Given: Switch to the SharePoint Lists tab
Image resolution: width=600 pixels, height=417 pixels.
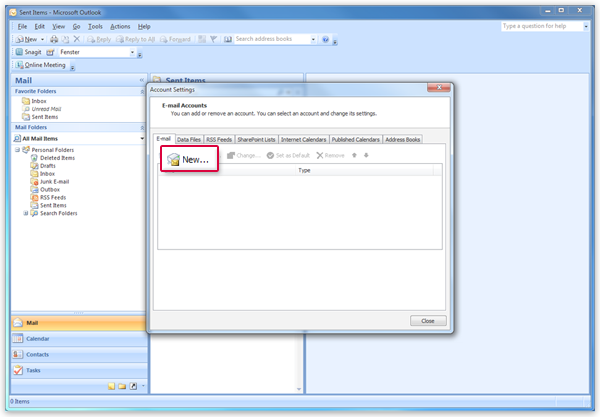Looking at the screenshot, I should tap(256, 140).
